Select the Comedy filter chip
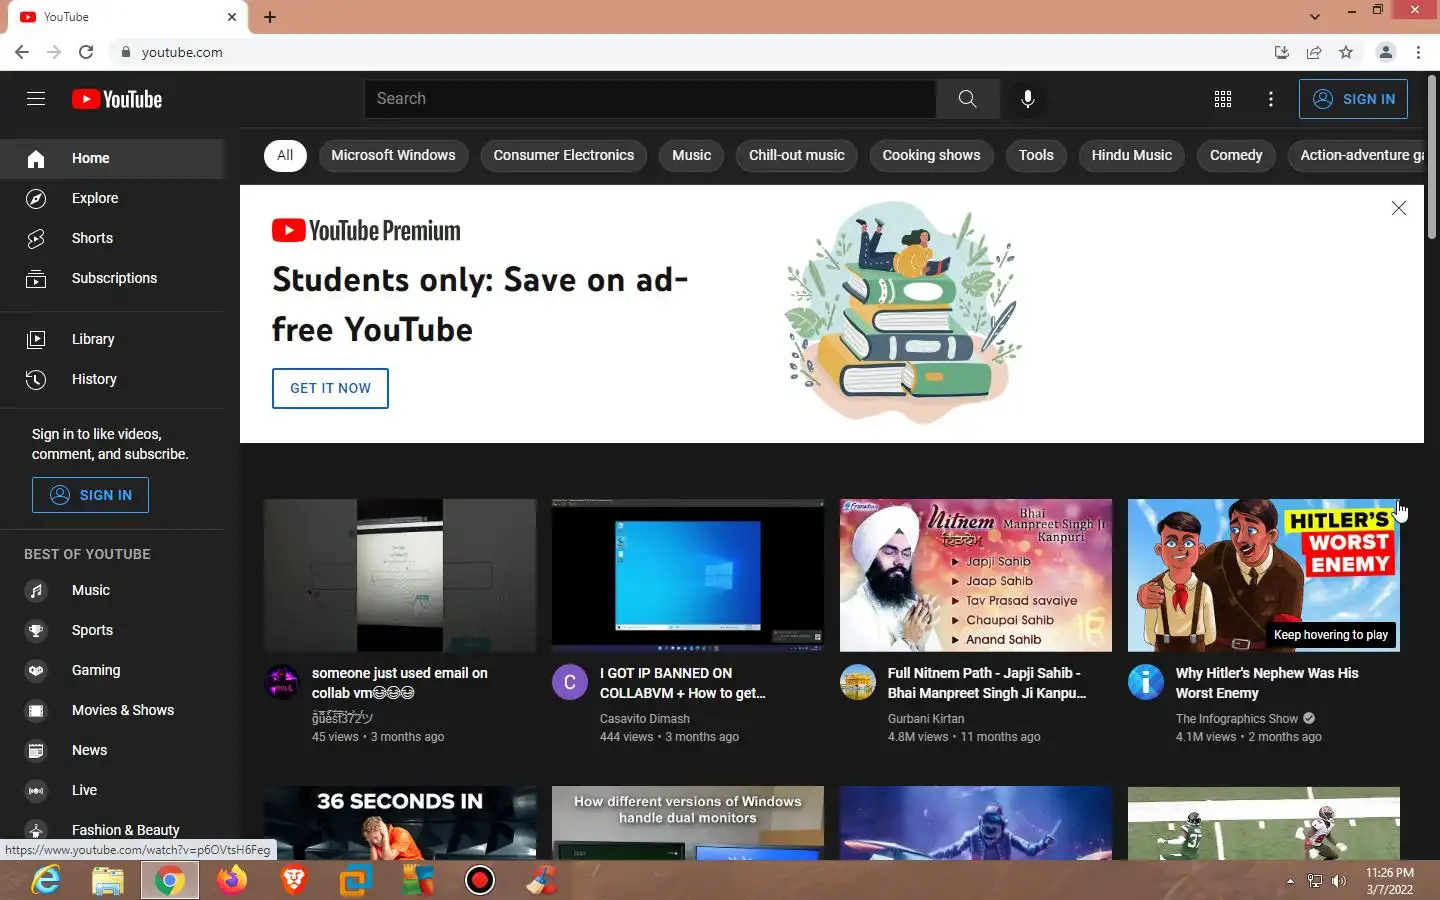 (1236, 155)
